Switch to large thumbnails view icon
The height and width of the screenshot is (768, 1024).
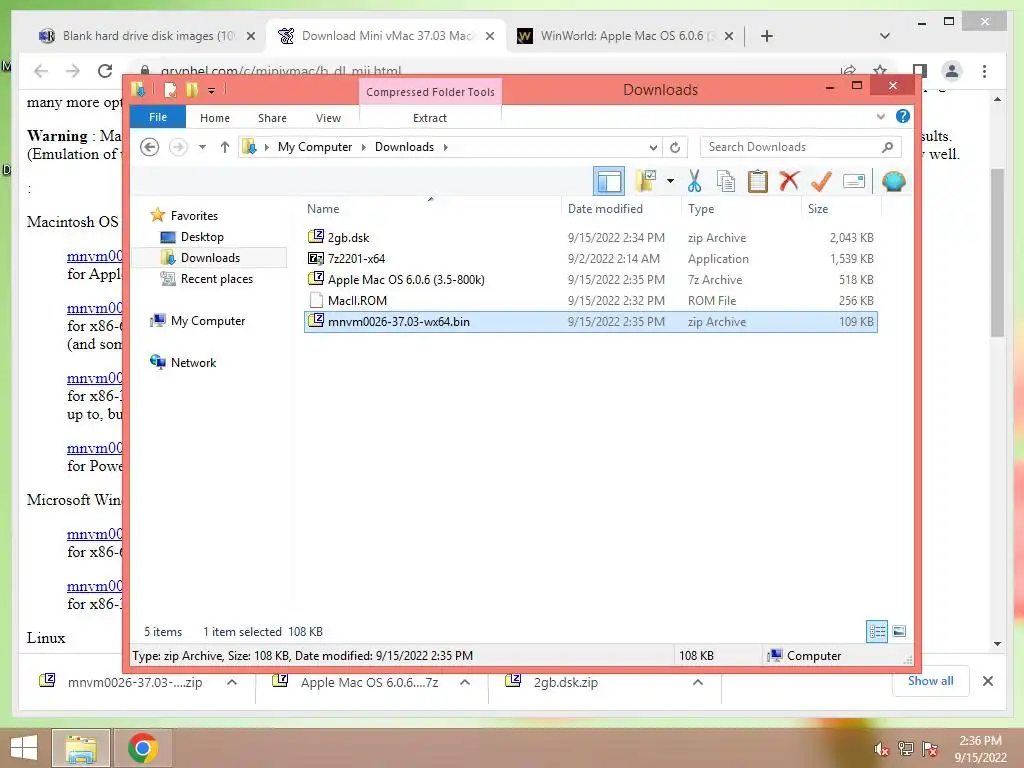tap(899, 631)
